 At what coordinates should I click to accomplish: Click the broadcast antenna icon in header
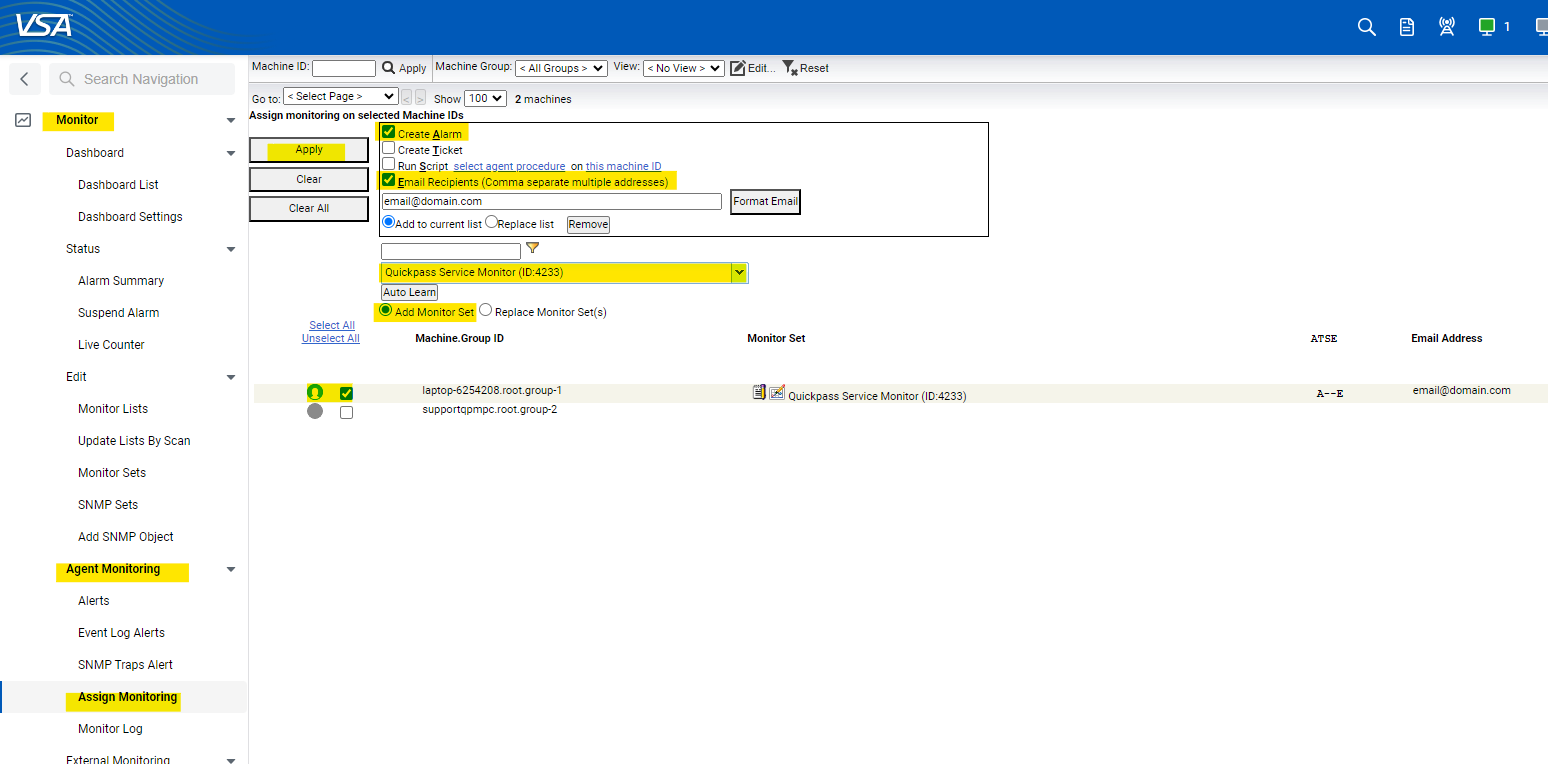(1447, 27)
